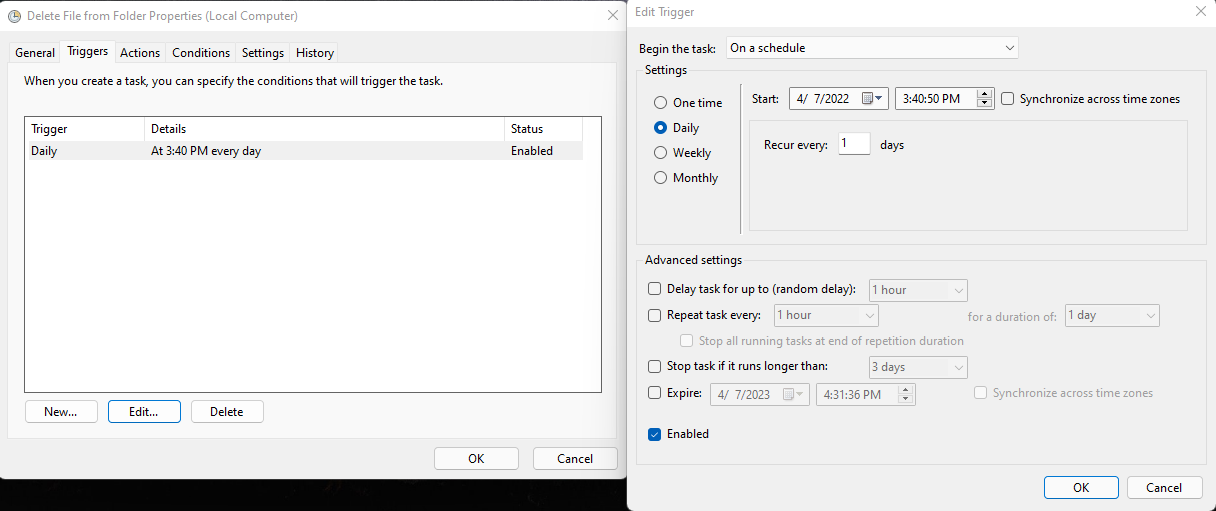Screen dimensions: 1216x511
Task: Click the Edit... trigger button
Action: click(144, 412)
